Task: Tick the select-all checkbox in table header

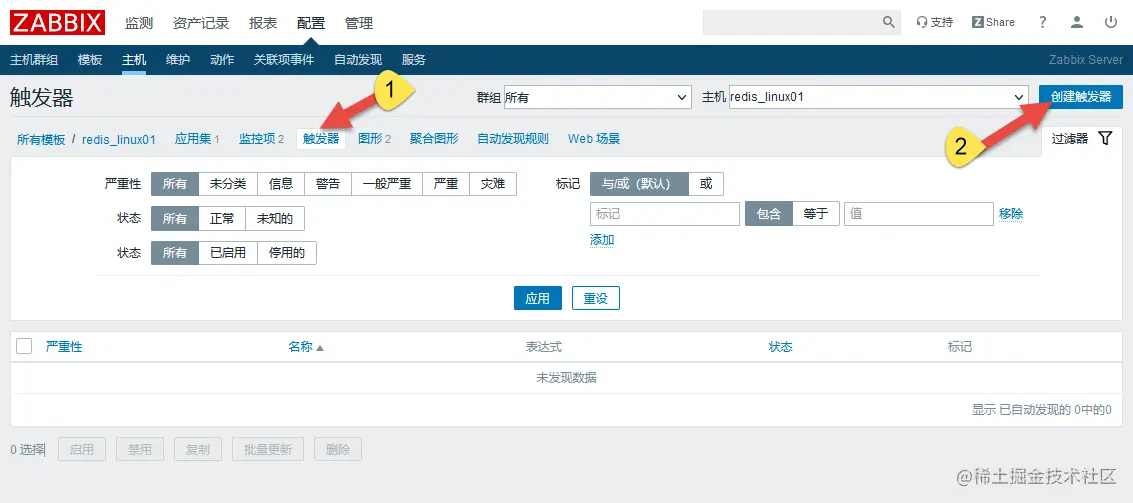Action: [x=25, y=346]
